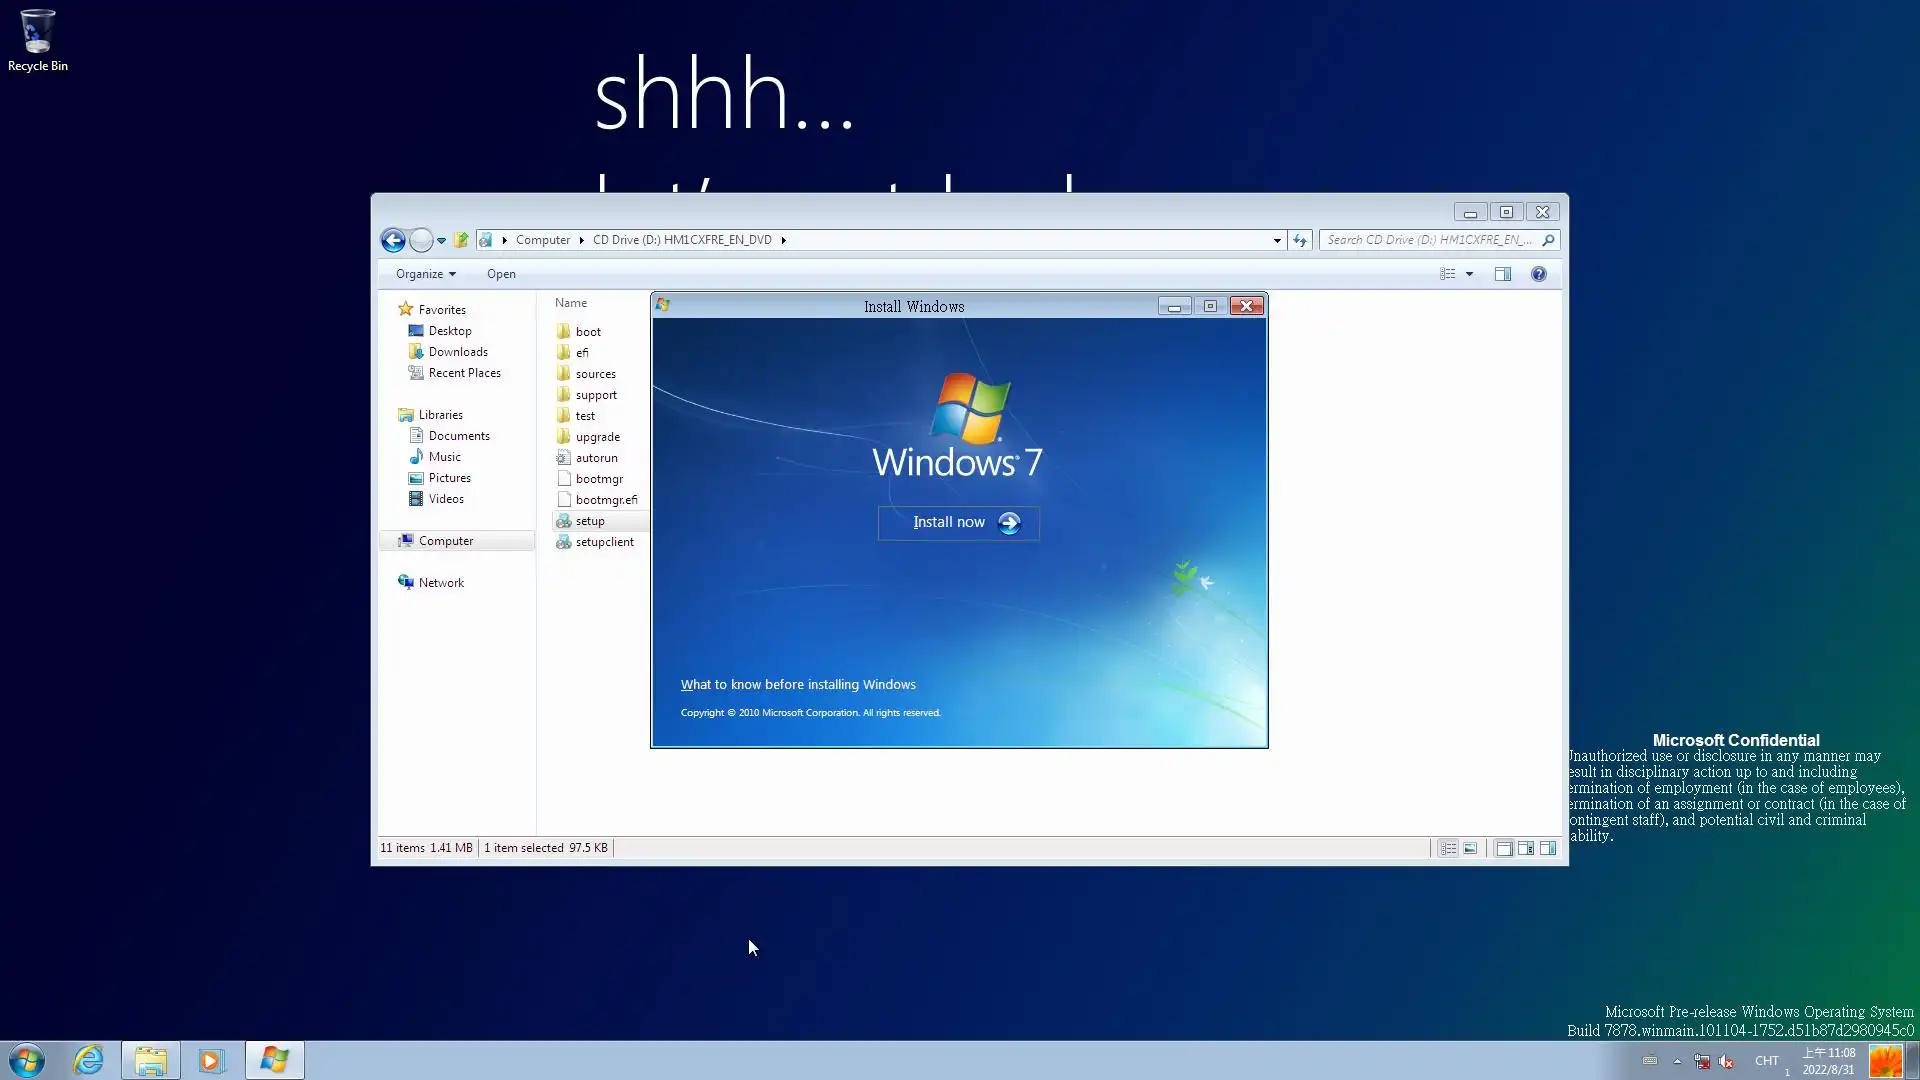1920x1080 pixels.
Task: Open Internet Explorer from the taskbar
Action: pos(89,1060)
